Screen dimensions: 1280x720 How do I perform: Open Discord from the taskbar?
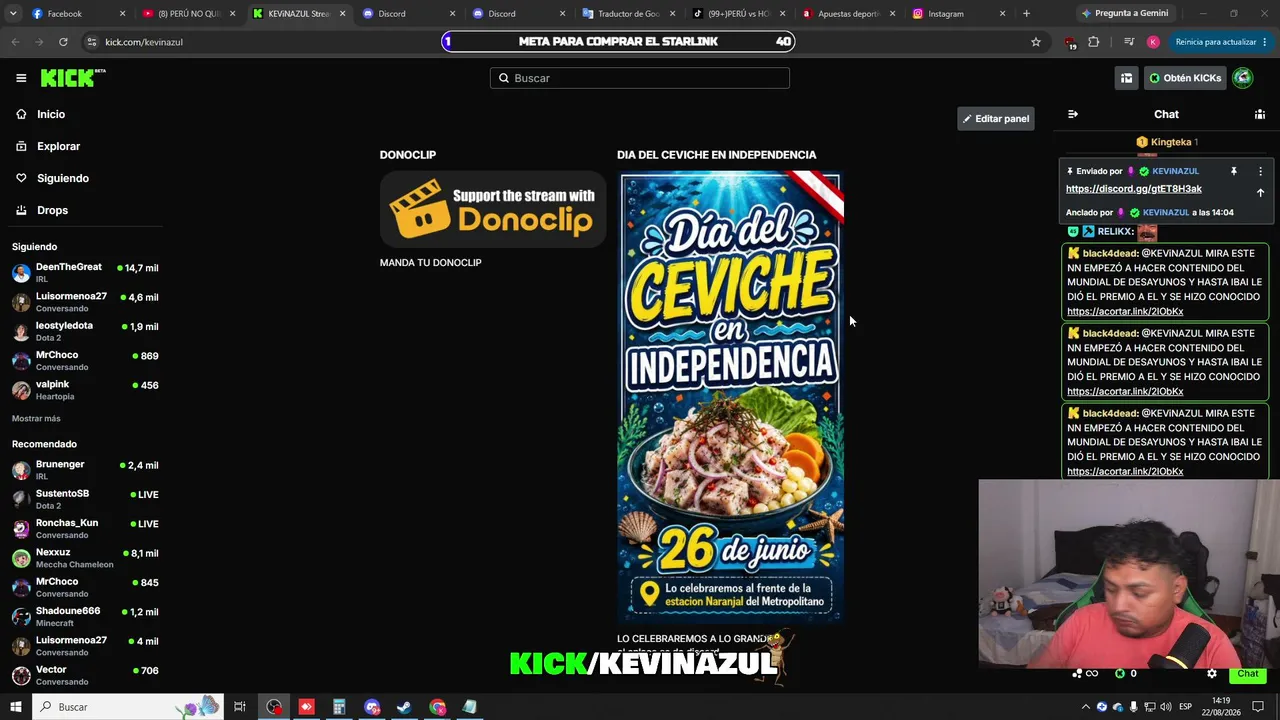click(372, 707)
